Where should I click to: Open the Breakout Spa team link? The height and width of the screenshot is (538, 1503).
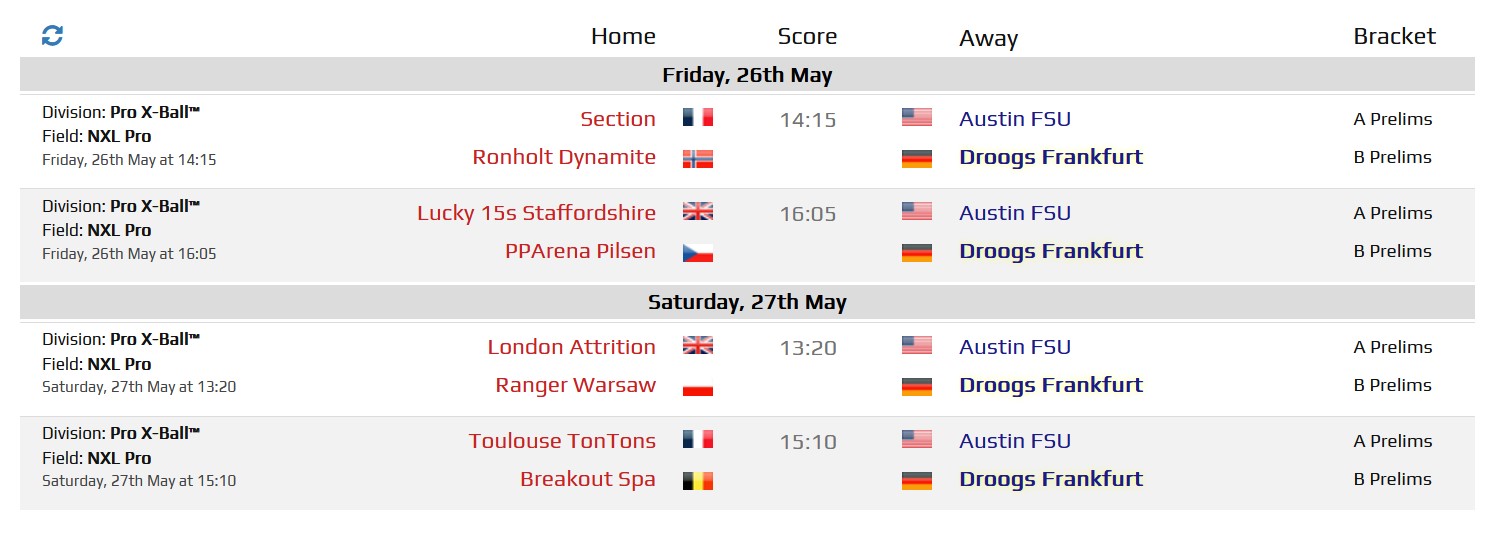[x=588, y=479]
